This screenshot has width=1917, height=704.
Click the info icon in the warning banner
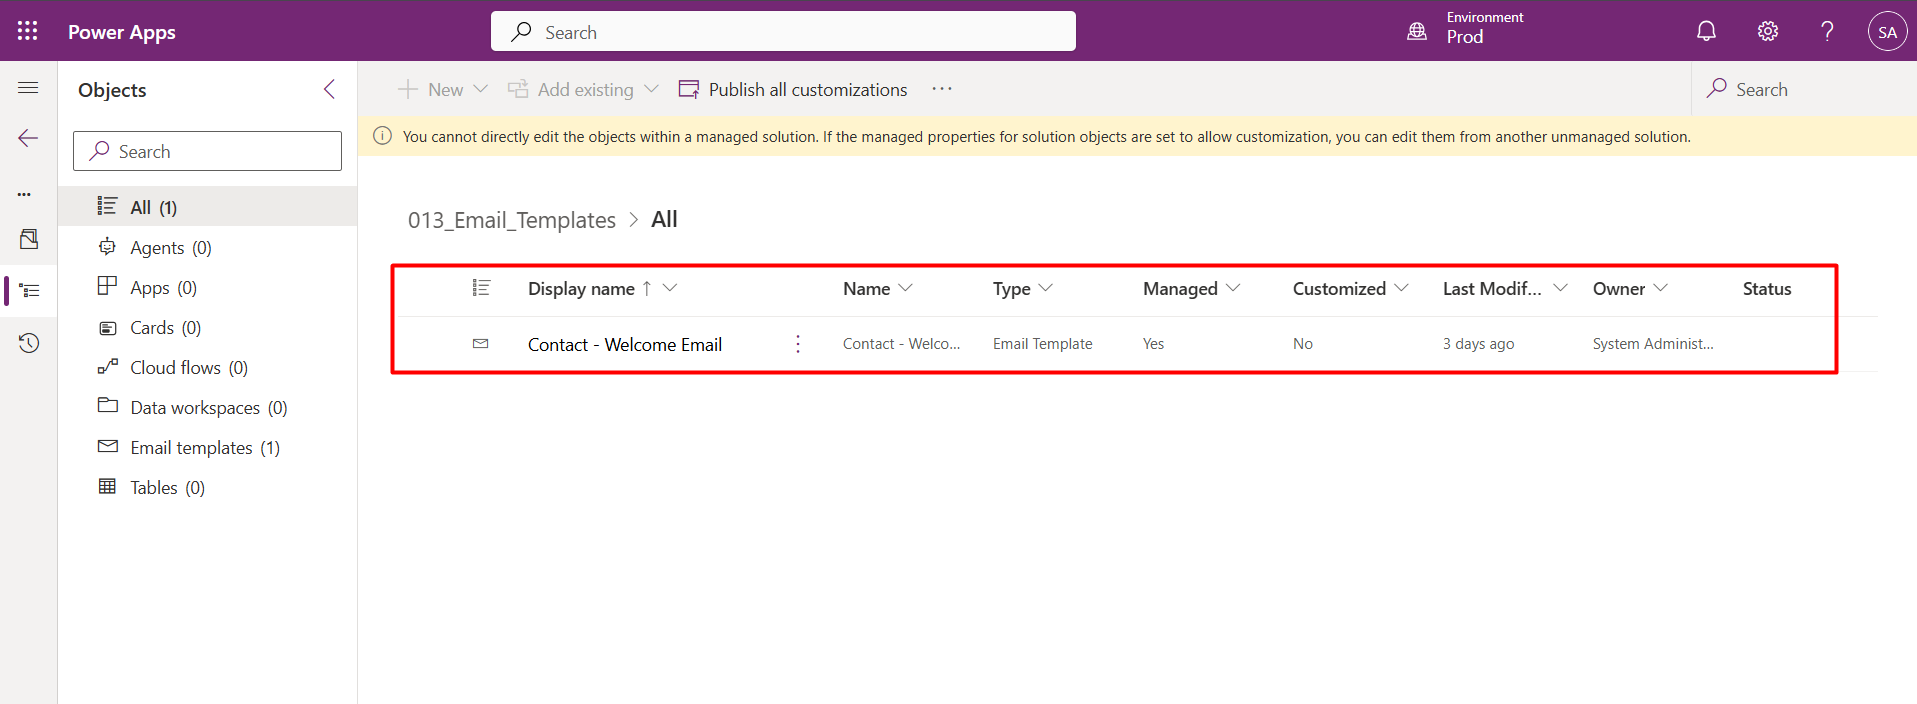382,136
